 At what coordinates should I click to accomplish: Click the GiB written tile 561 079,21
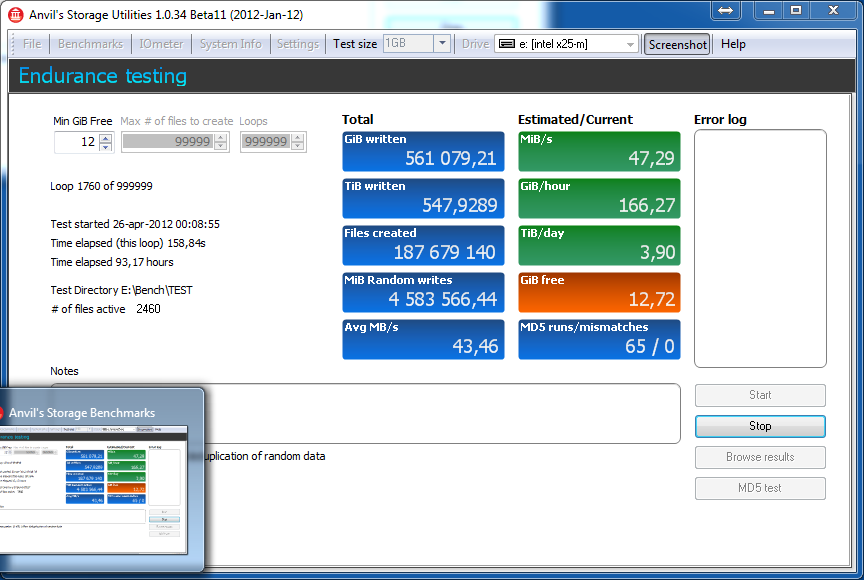tap(423, 151)
